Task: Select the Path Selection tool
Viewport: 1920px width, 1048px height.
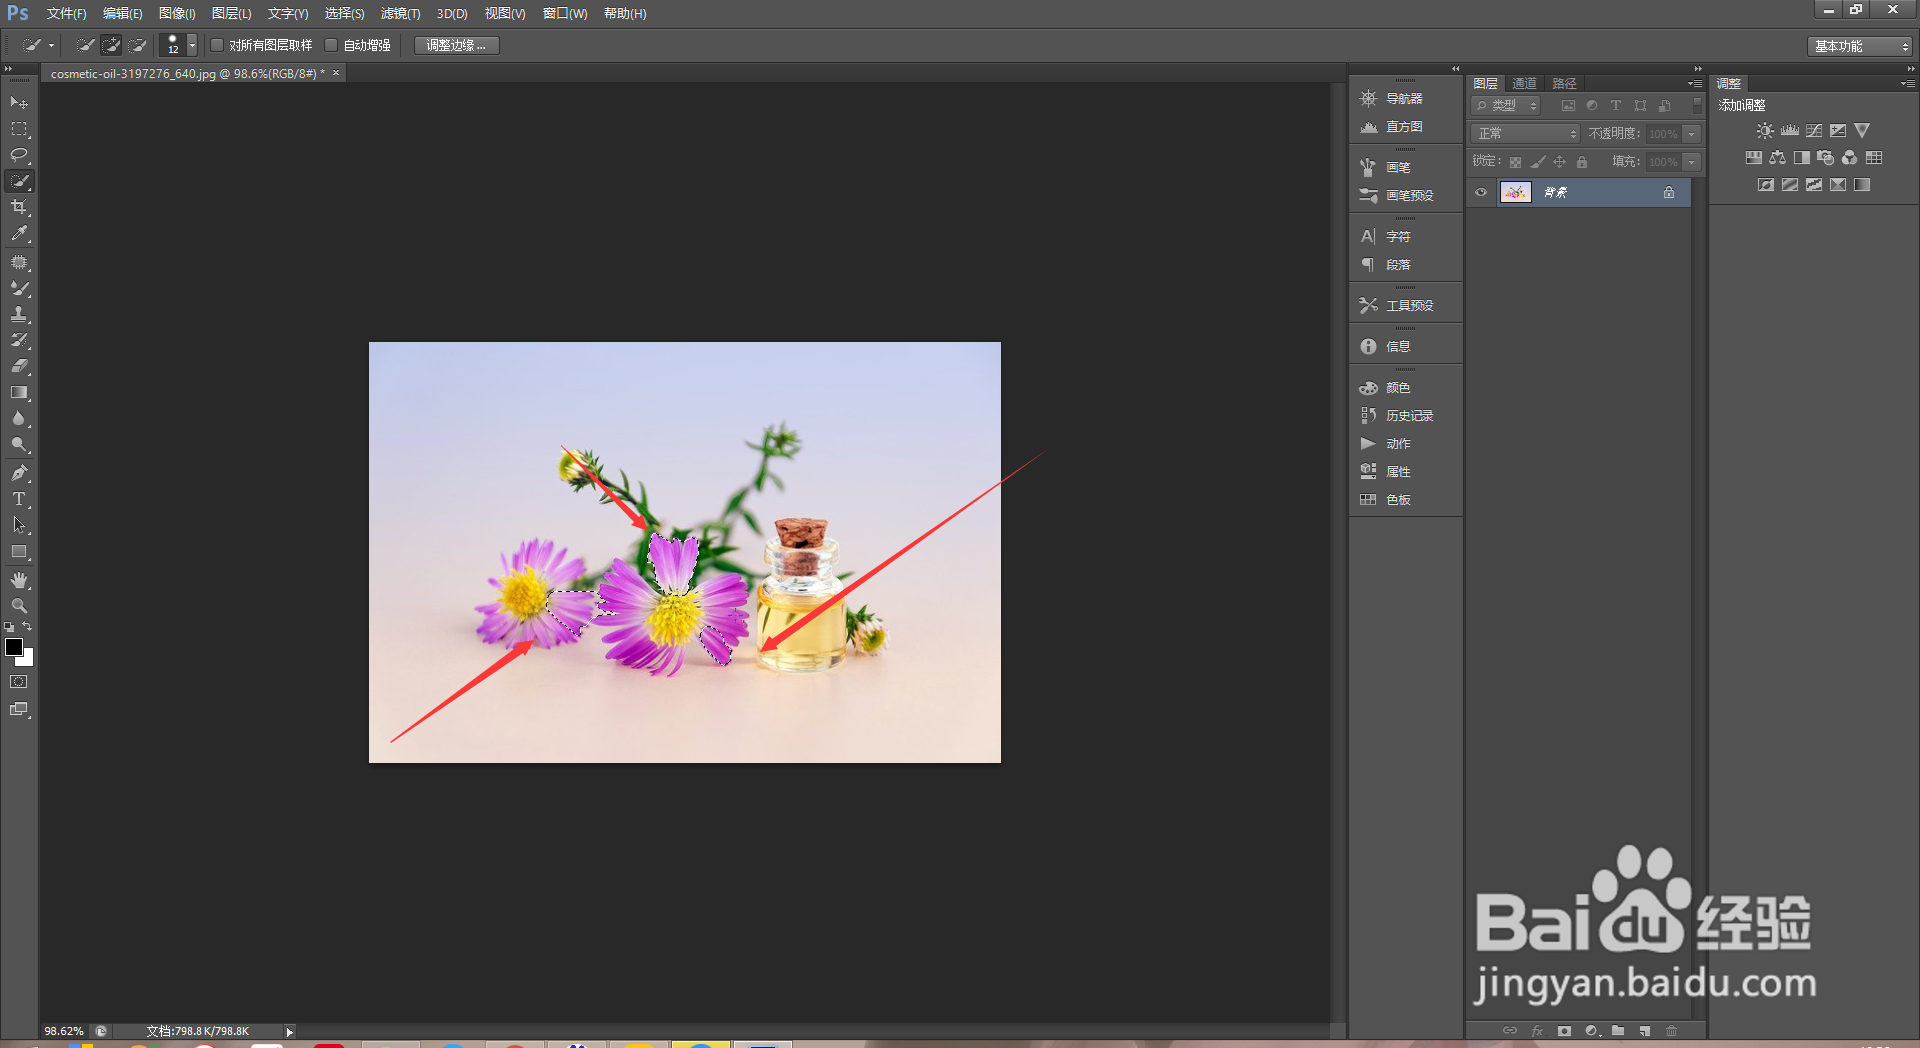Action: click(x=19, y=525)
